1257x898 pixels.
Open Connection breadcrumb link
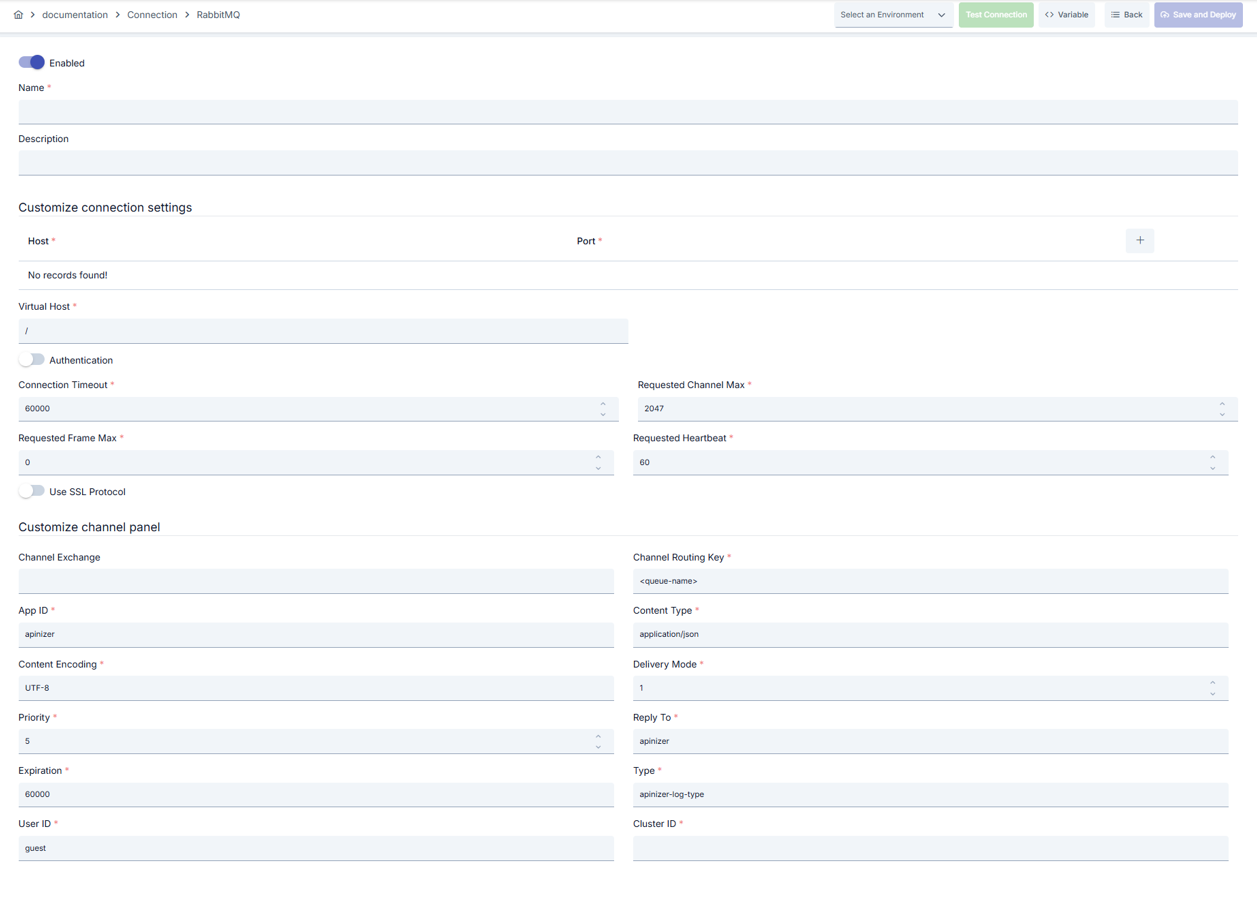click(x=152, y=15)
